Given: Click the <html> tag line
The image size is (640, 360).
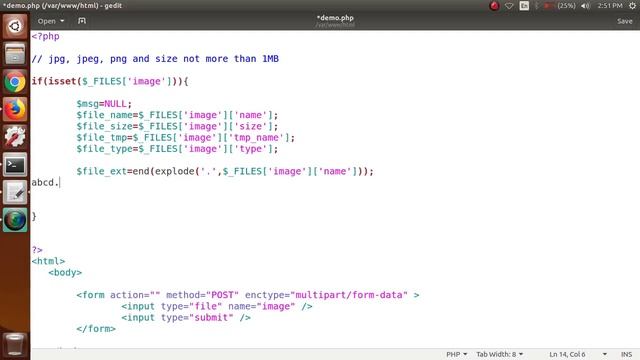Looking at the screenshot, I should point(48,261).
